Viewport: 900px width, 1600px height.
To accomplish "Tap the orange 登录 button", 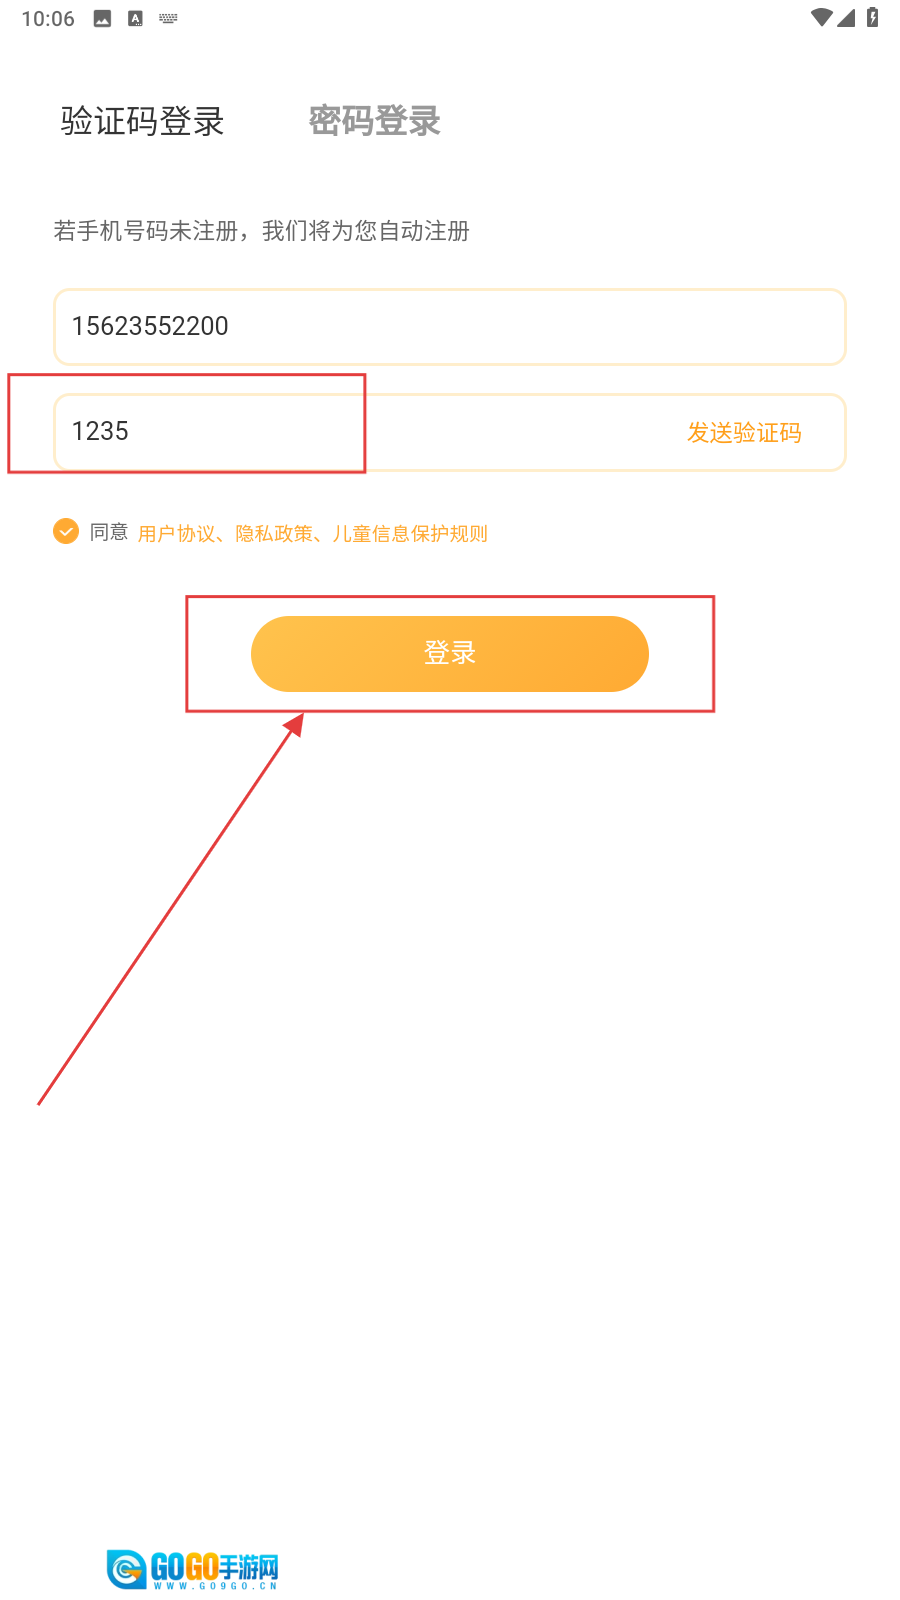I will click(449, 654).
